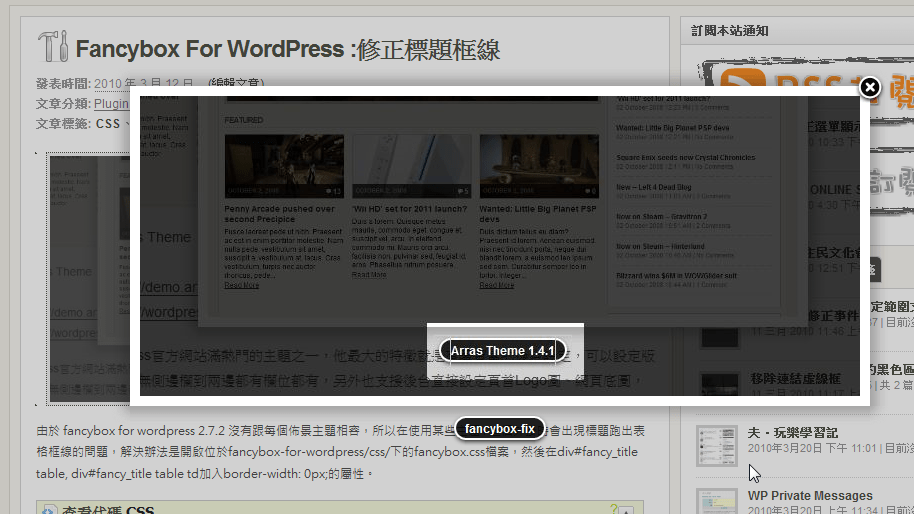Click 'Wii HD' set for 2011 launch headline
The image size is (914, 514).
(x=409, y=209)
